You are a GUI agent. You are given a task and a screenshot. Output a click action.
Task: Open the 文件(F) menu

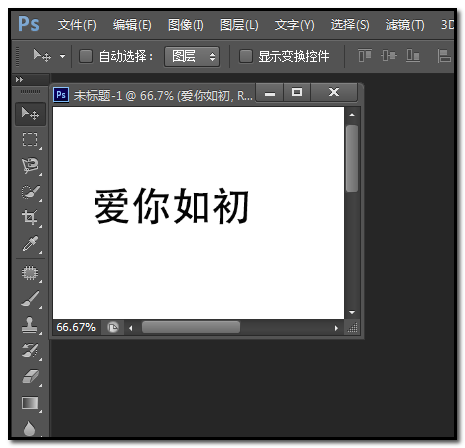(x=77, y=25)
